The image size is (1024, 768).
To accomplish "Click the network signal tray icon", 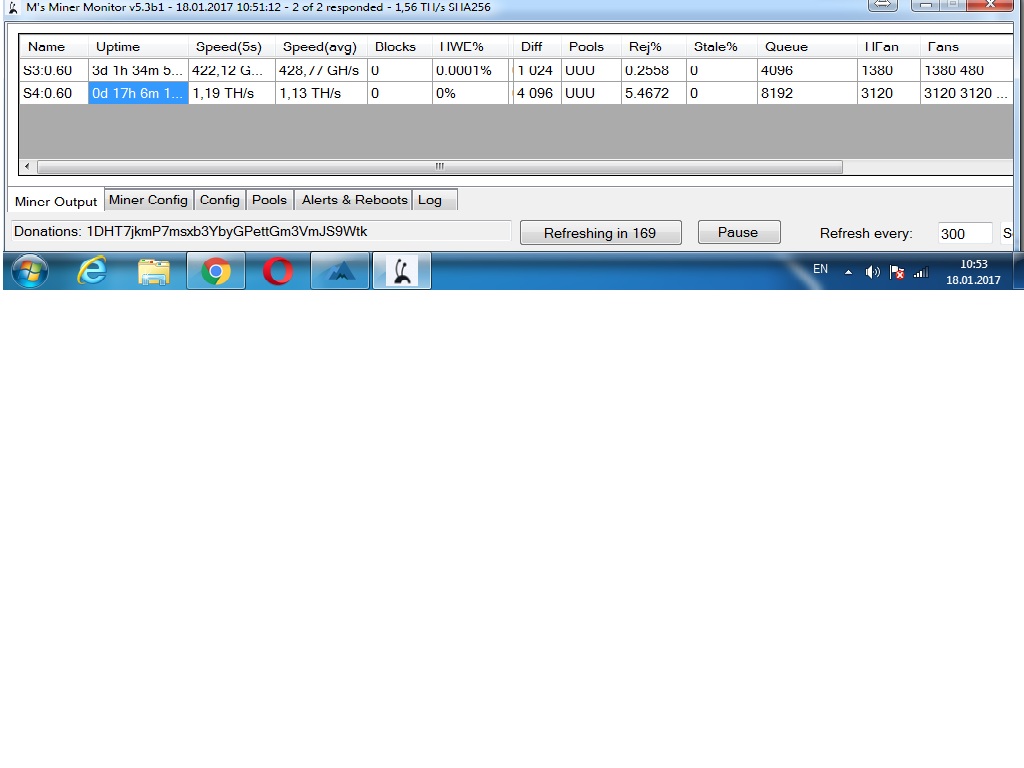I will 921,272.
